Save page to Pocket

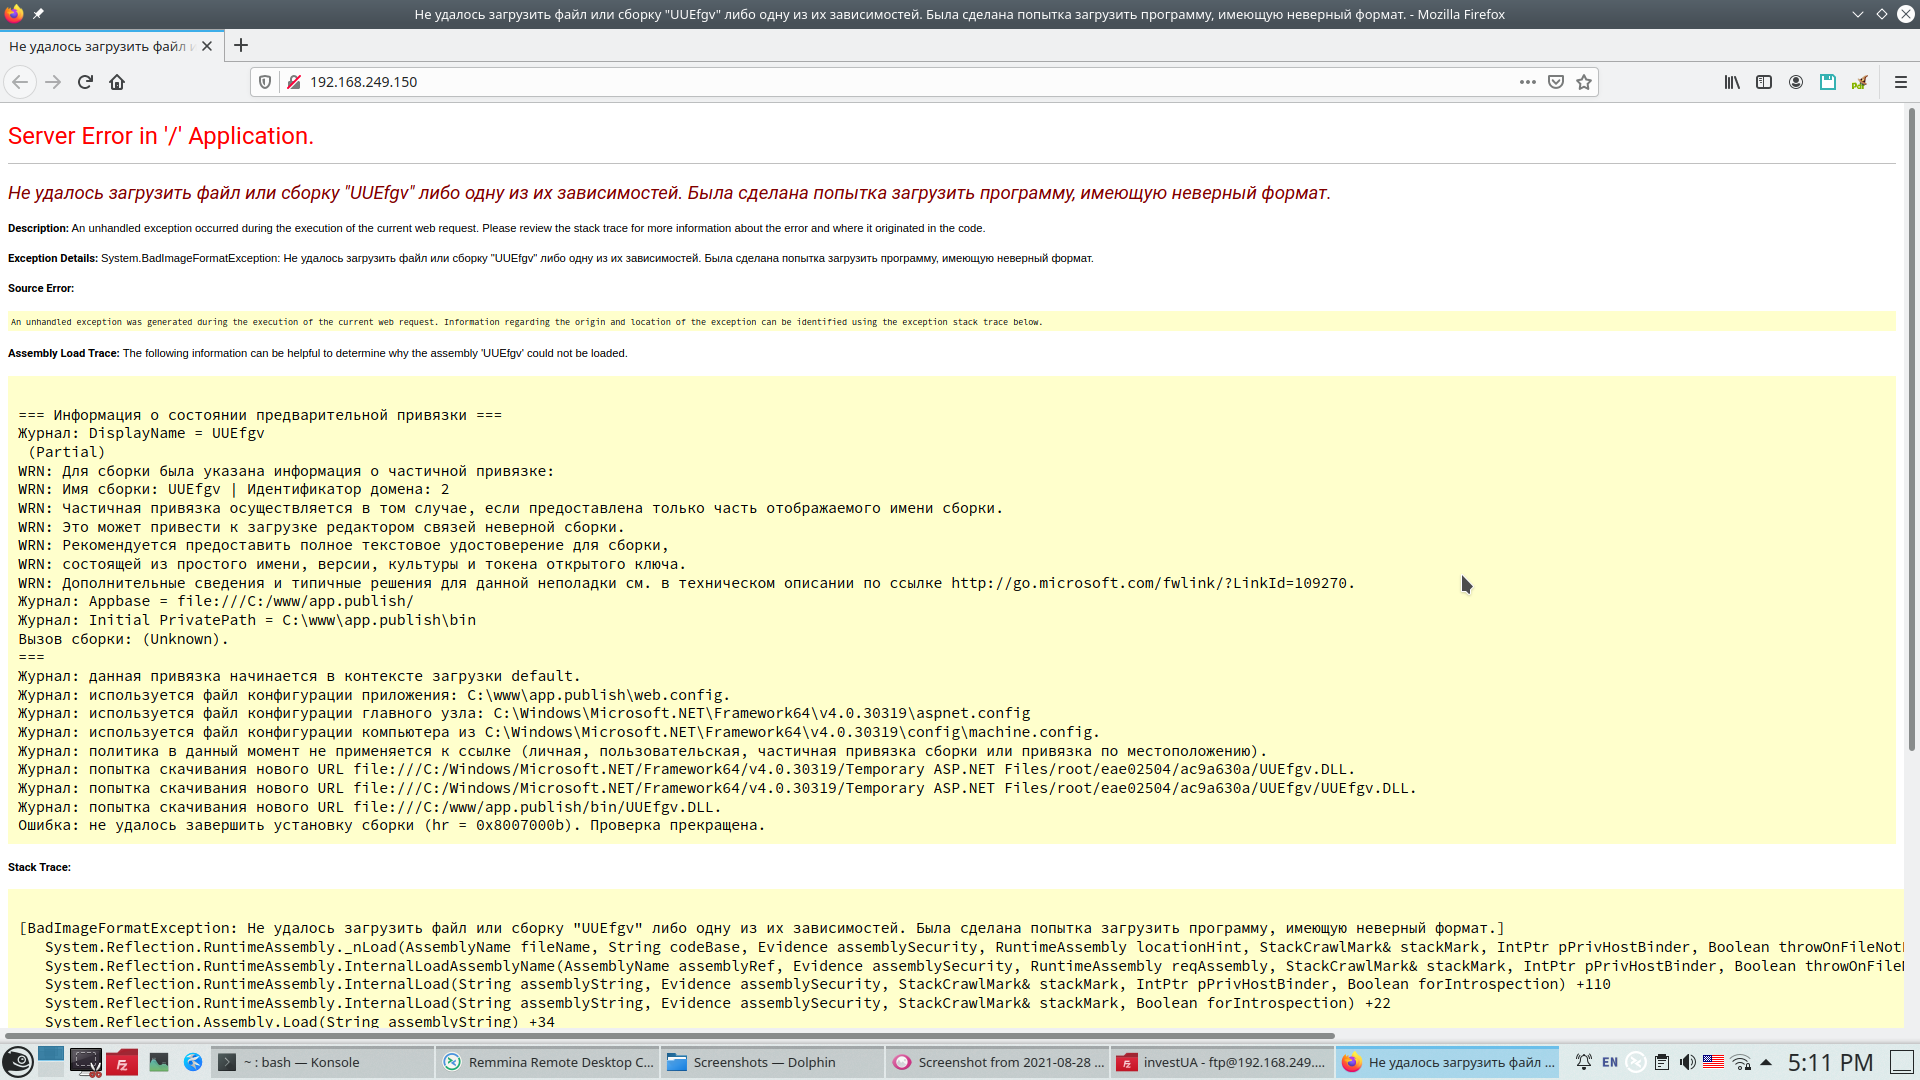[x=1556, y=82]
